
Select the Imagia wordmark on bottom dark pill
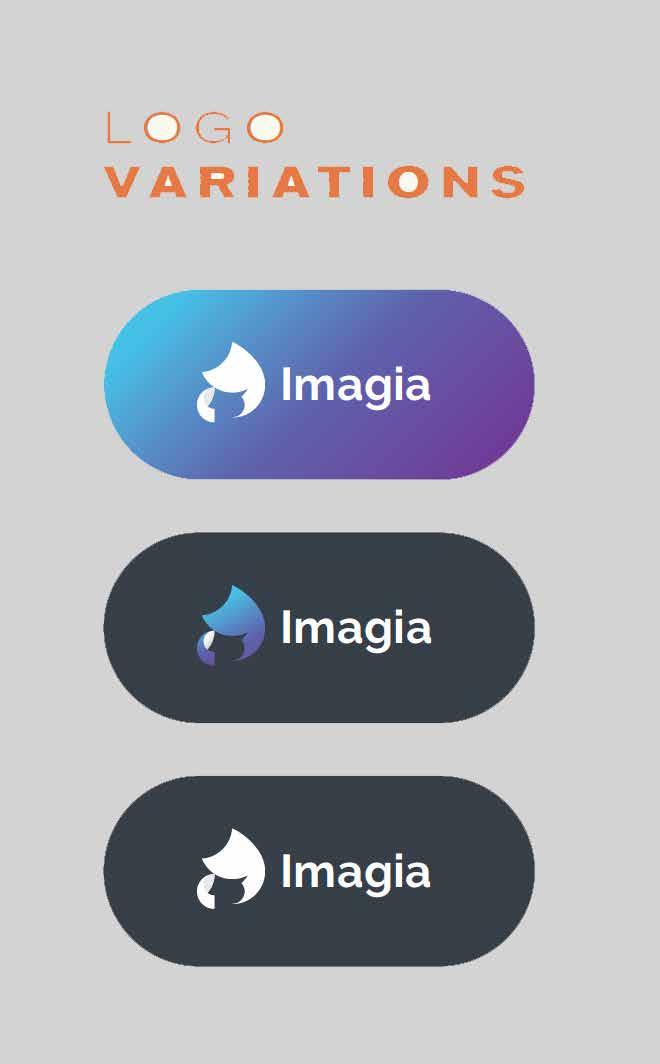tap(356, 874)
